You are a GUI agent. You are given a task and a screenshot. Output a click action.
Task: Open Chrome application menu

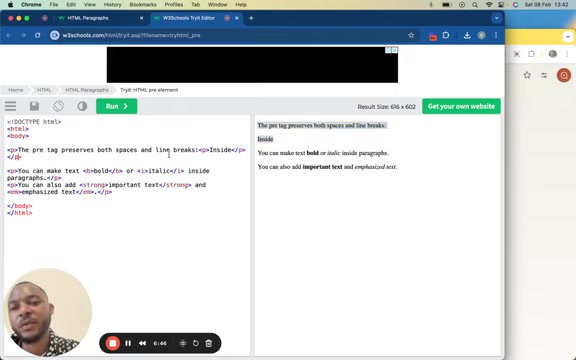click(x=31, y=4)
